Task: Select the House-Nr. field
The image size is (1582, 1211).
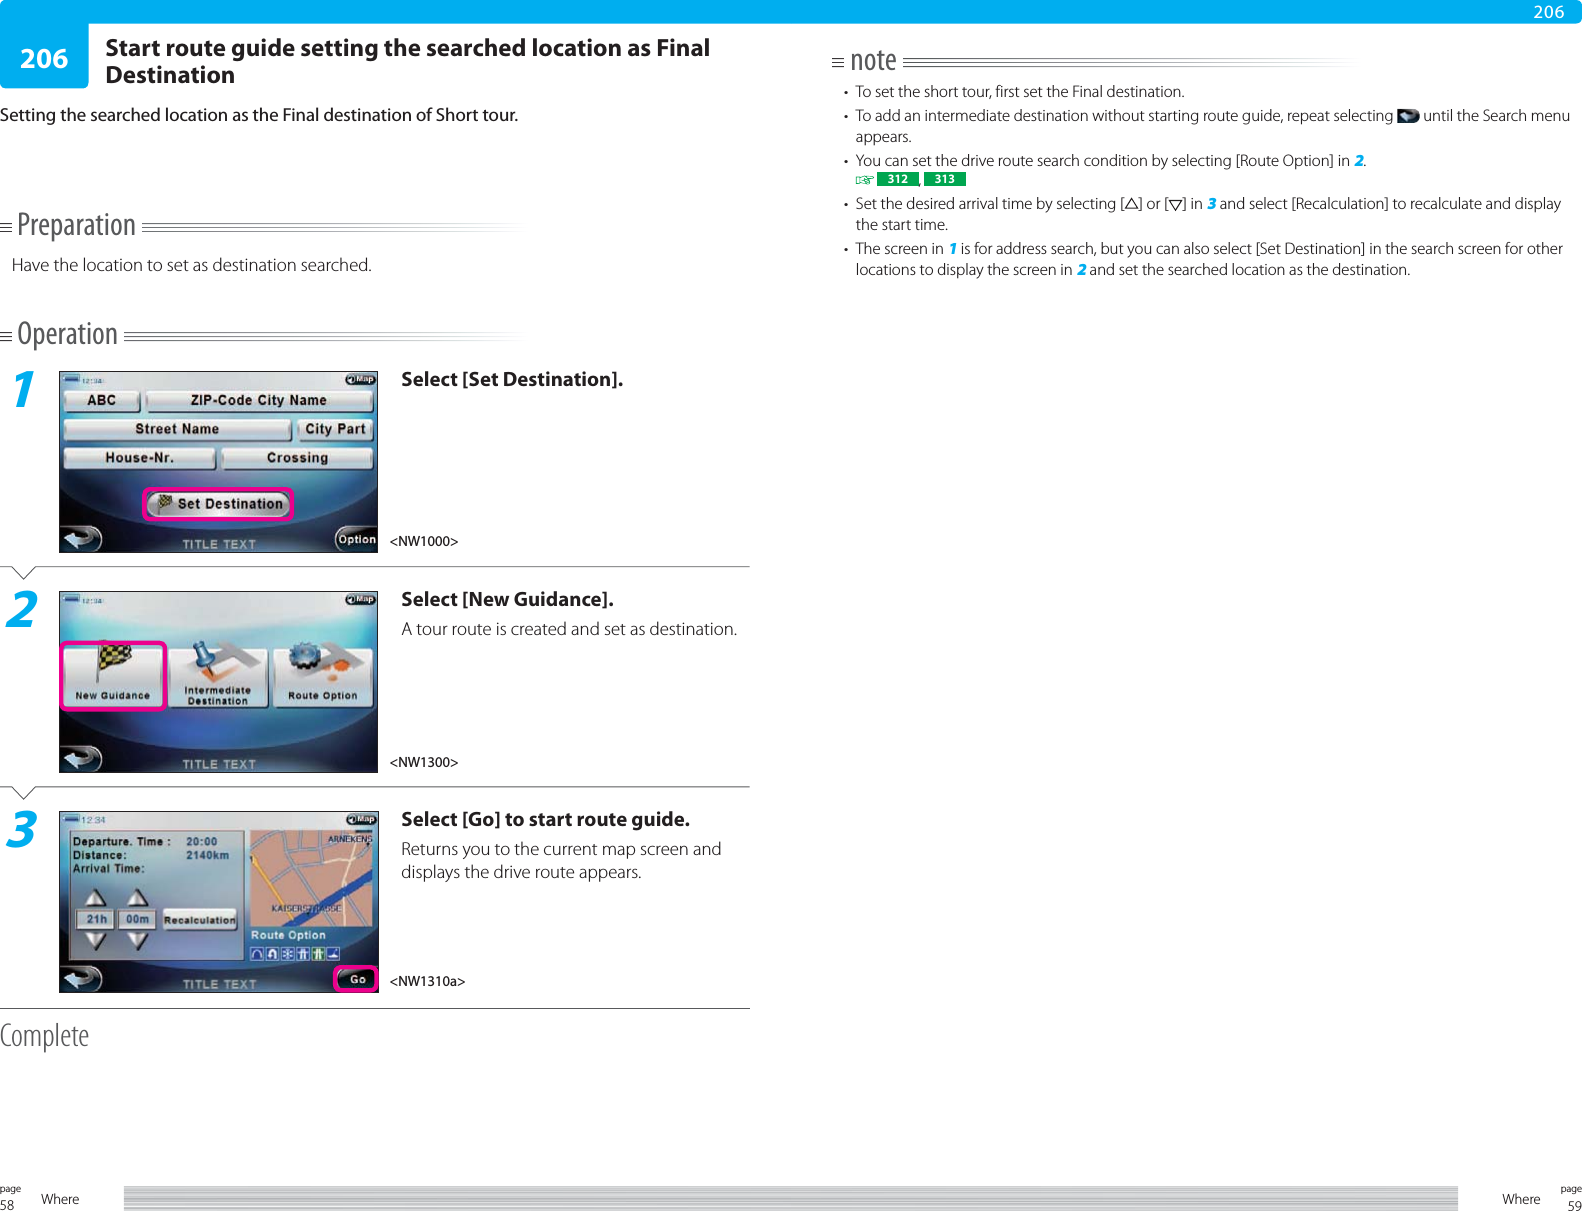Action: [140, 458]
